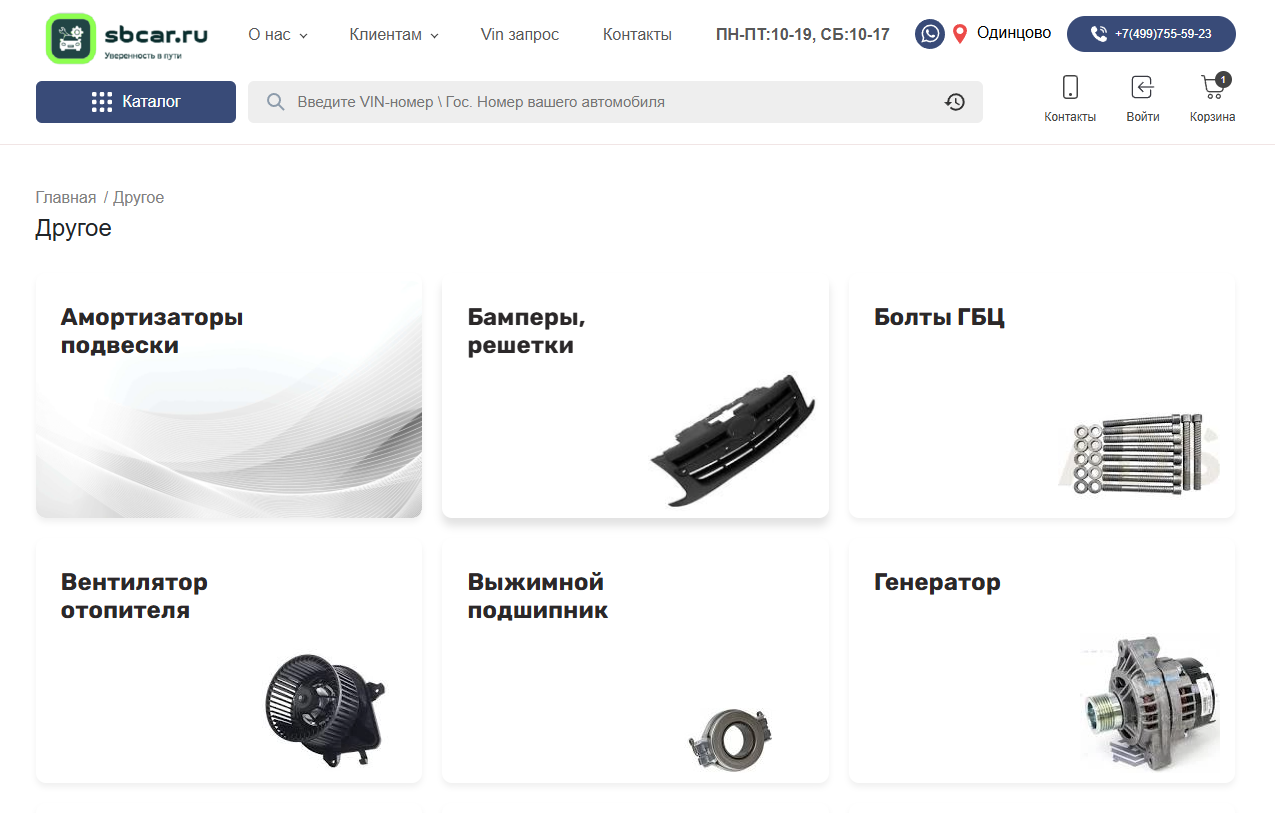Focus the VIN number search field
The image size is (1275, 813).
click(x=615, y=102)
